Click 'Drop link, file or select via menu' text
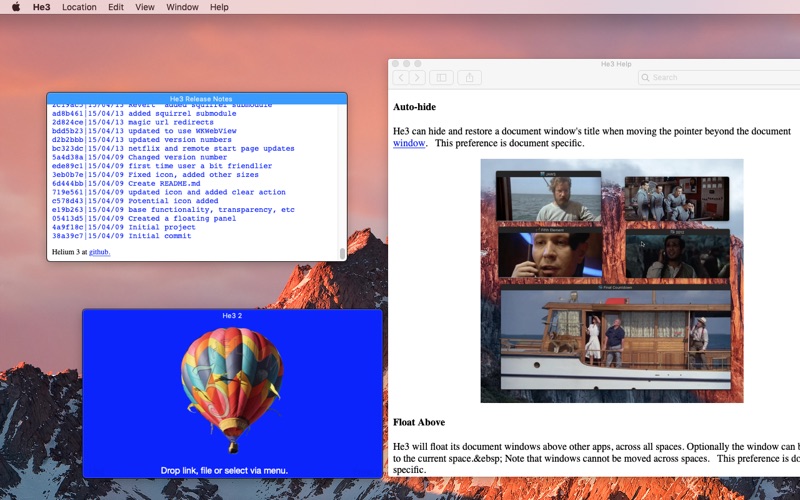Image resolution: width=800 pixels, height=500 pixels. [224, 470]
